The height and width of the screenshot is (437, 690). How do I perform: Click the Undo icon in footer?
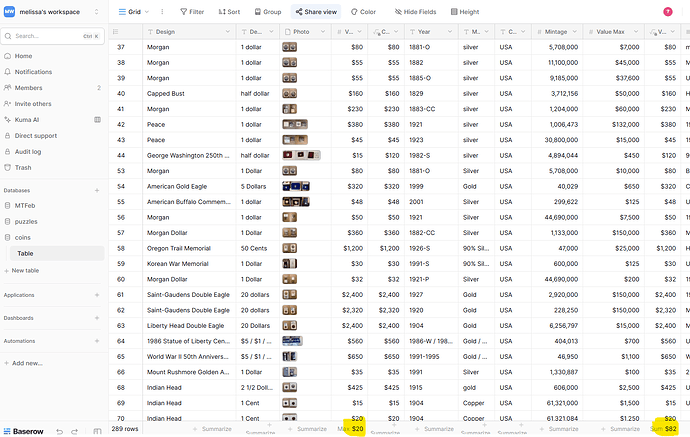(x=60, y=431)
